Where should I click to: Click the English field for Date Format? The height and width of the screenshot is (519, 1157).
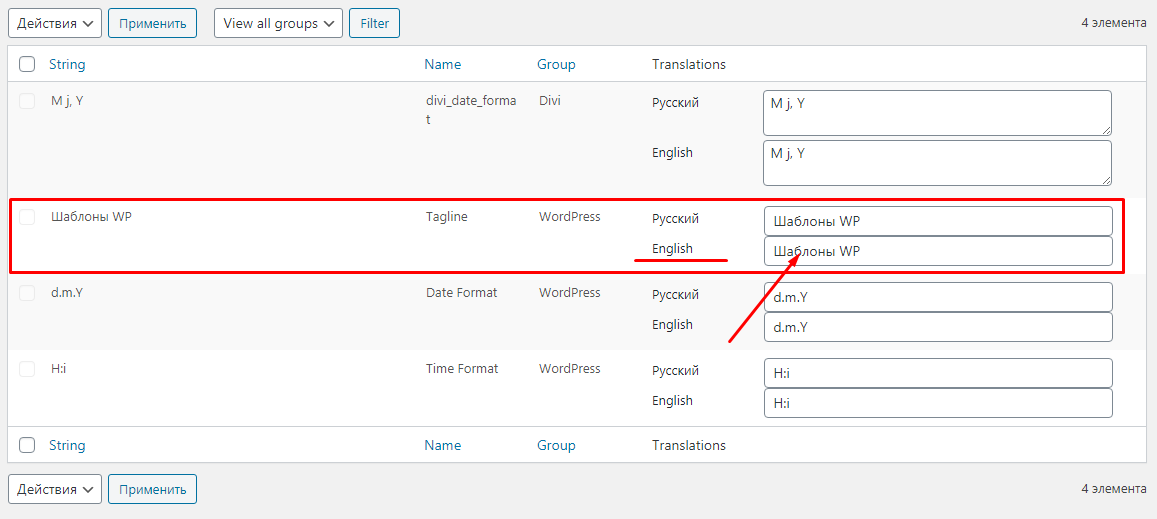tap(937, 327)
